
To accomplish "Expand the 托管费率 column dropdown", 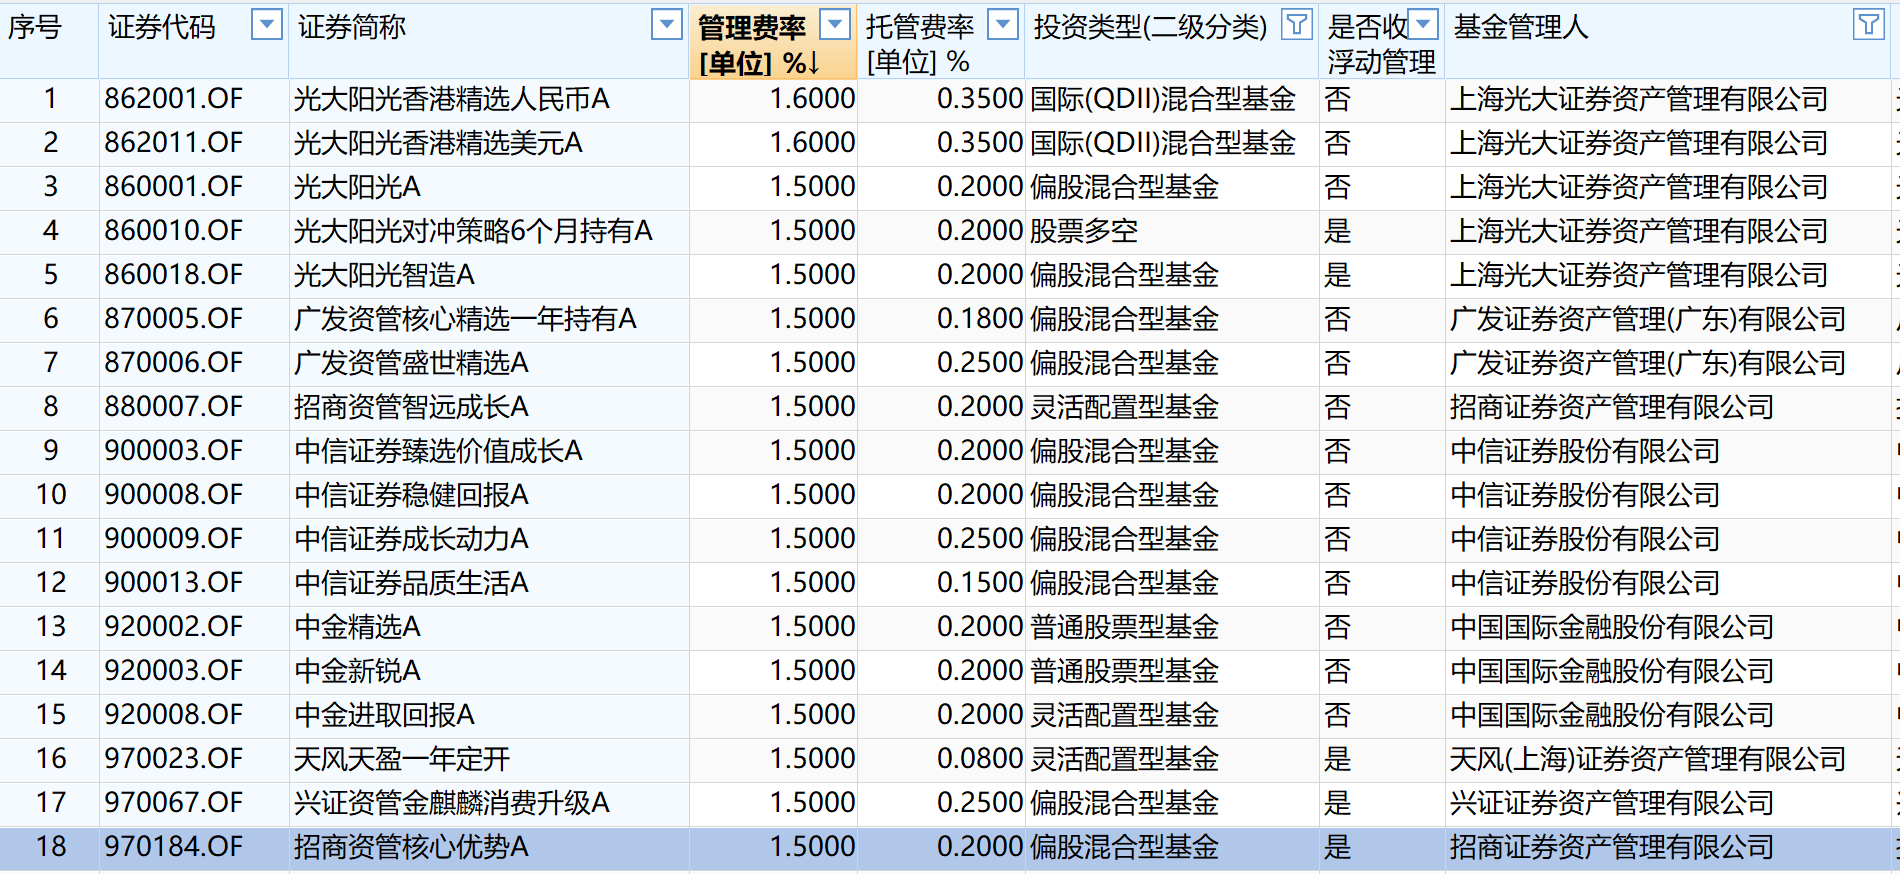I will click(x=1002, y=25).
